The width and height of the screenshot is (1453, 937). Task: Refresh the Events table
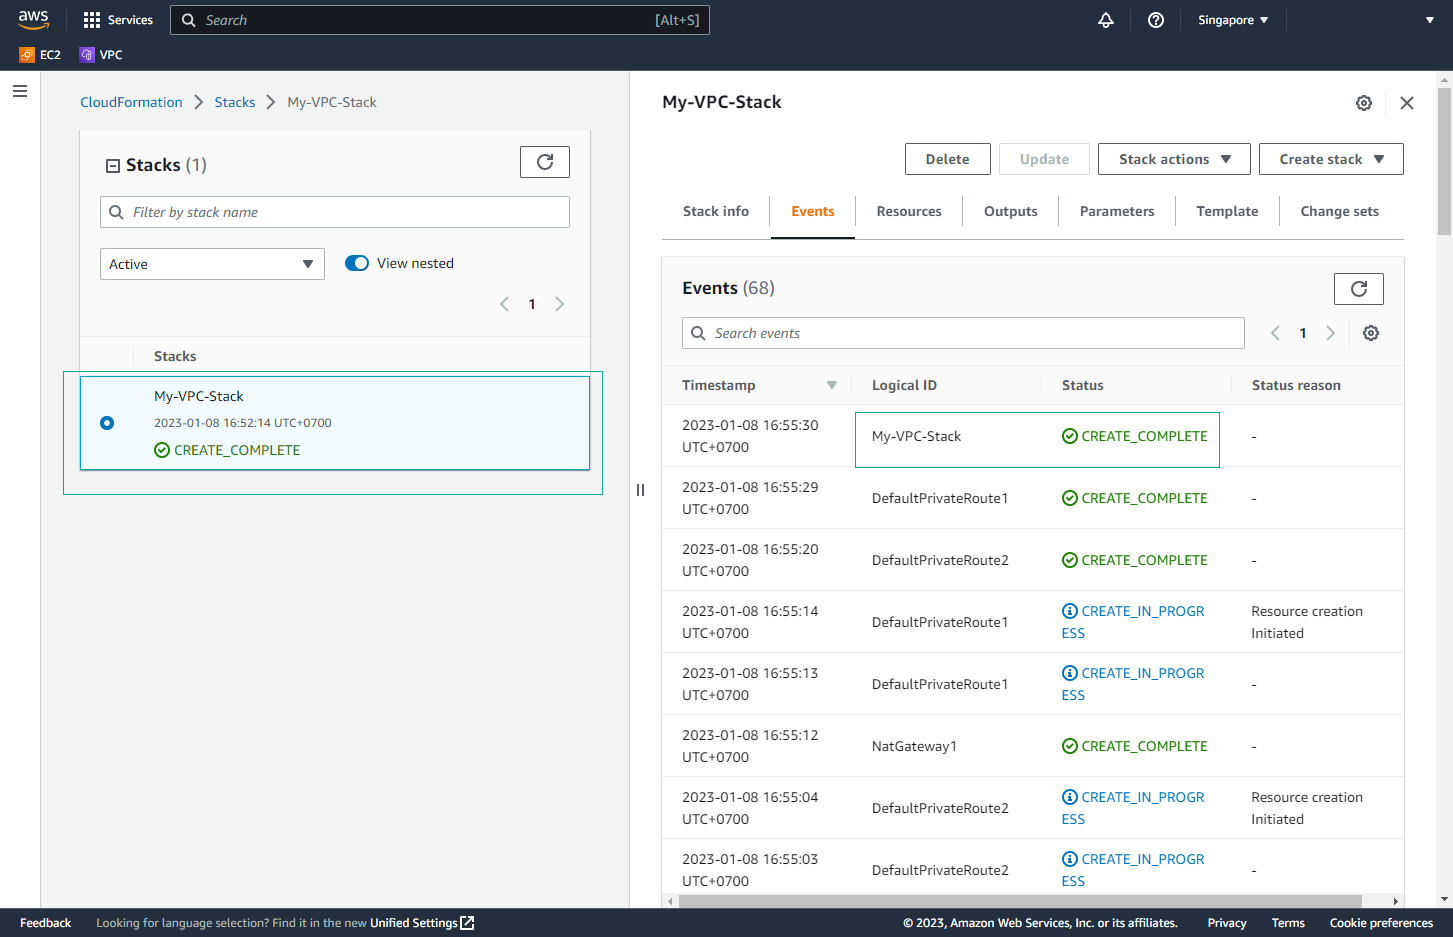pyautogui.click(x=1359, y=289)
